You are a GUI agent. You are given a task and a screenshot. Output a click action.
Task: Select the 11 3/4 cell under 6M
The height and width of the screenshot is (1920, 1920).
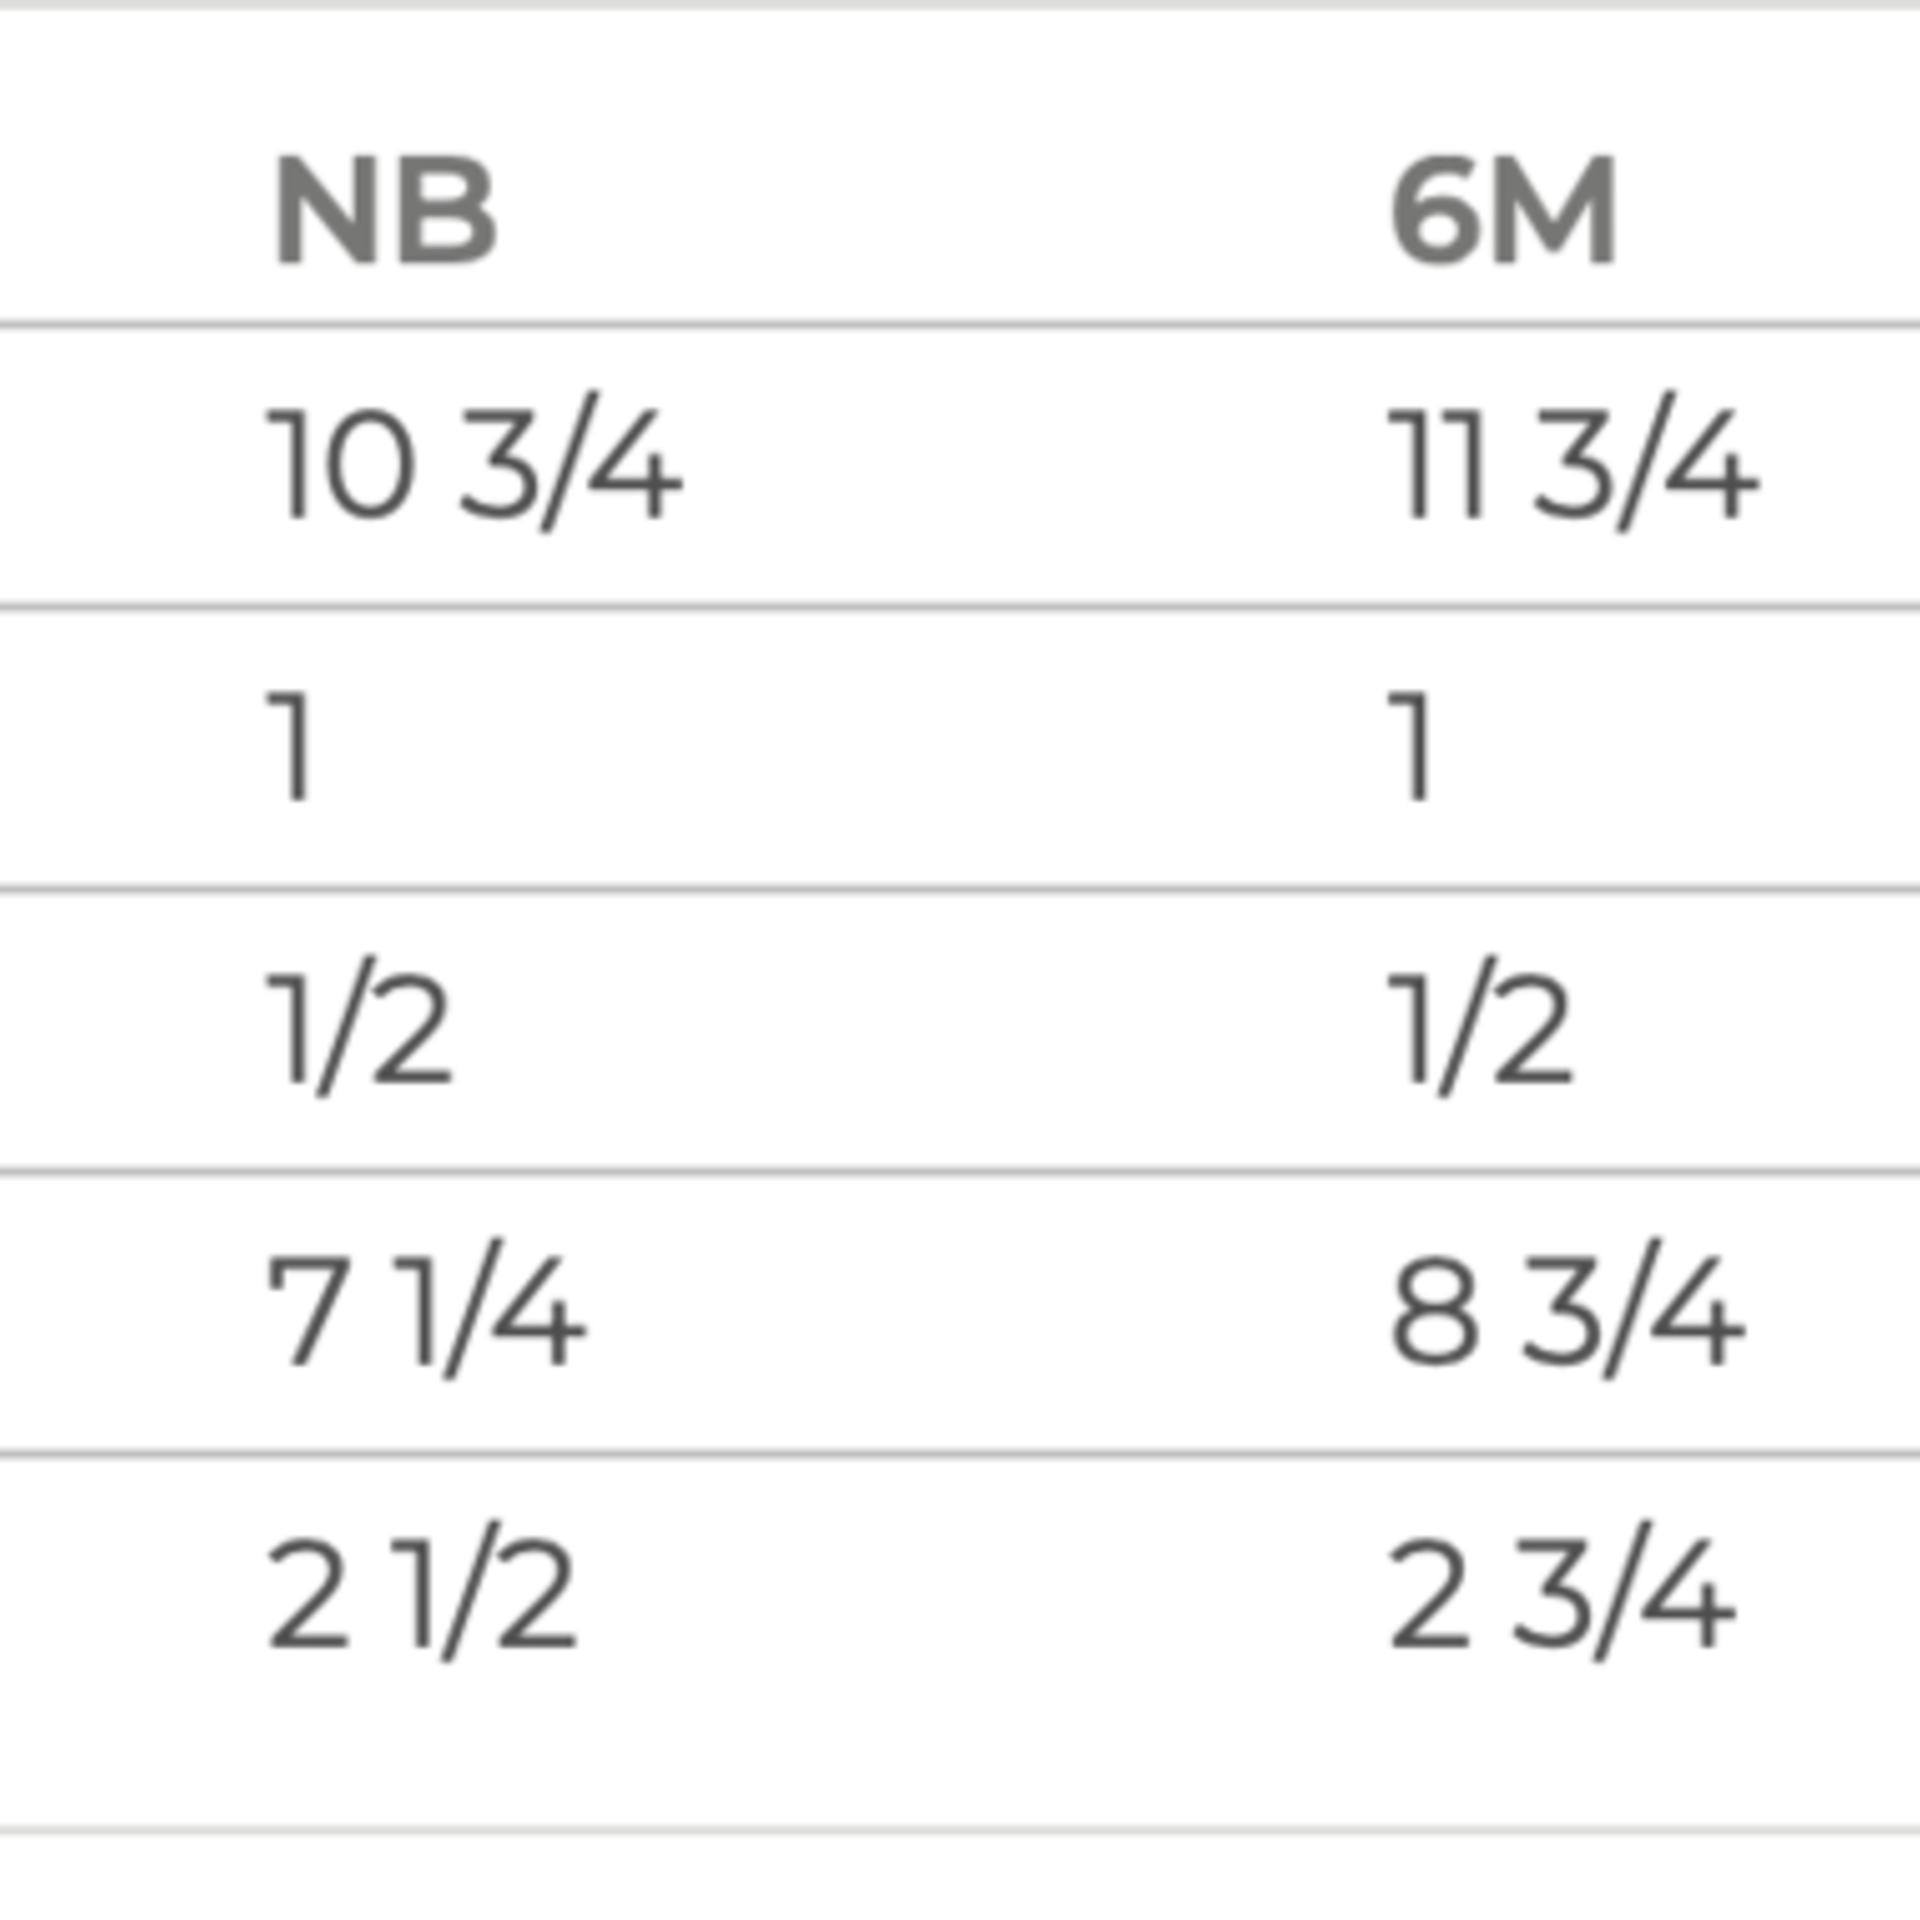(x=1572, y=464)
